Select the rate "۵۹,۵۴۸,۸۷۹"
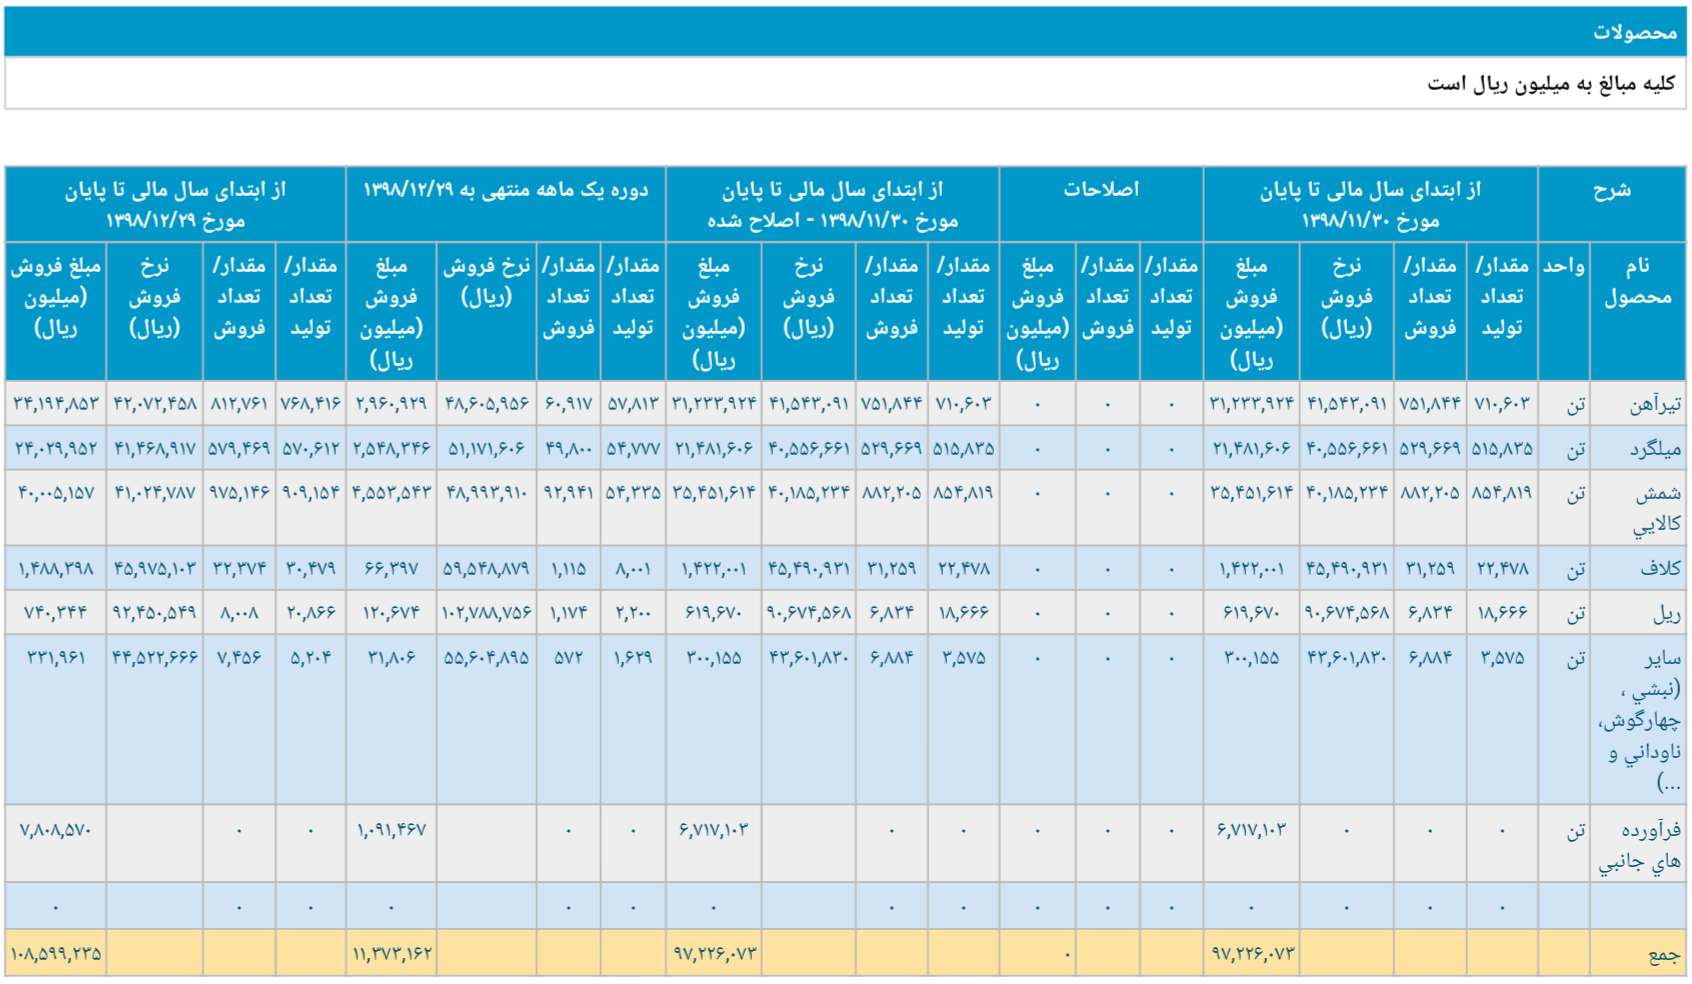This screenshot has height=984, width=1692. [x=487, y=568]
